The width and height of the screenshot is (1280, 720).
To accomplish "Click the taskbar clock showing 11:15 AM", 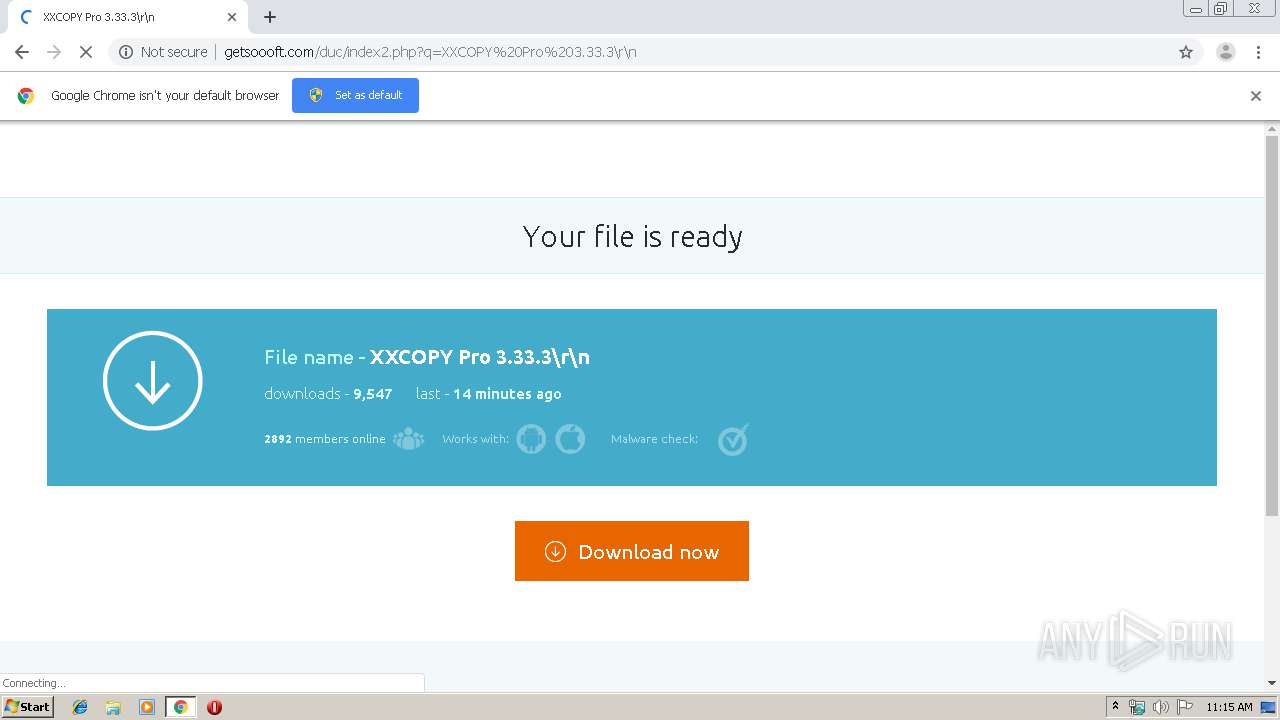I will click(x=1229, y=707).
